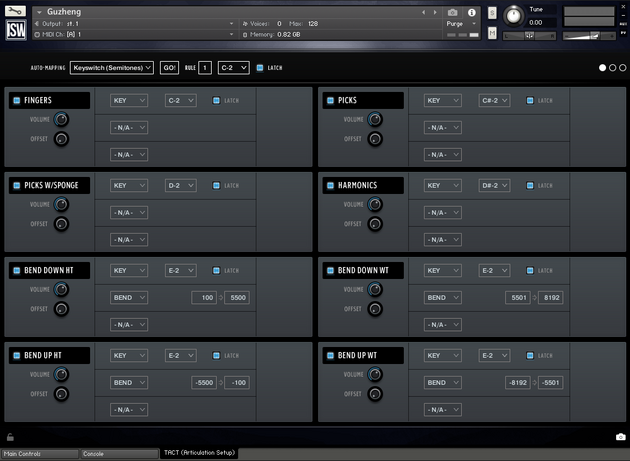Open the auto-mapping C-2 key dropdown
630x461 pixels.
[233, 68]
